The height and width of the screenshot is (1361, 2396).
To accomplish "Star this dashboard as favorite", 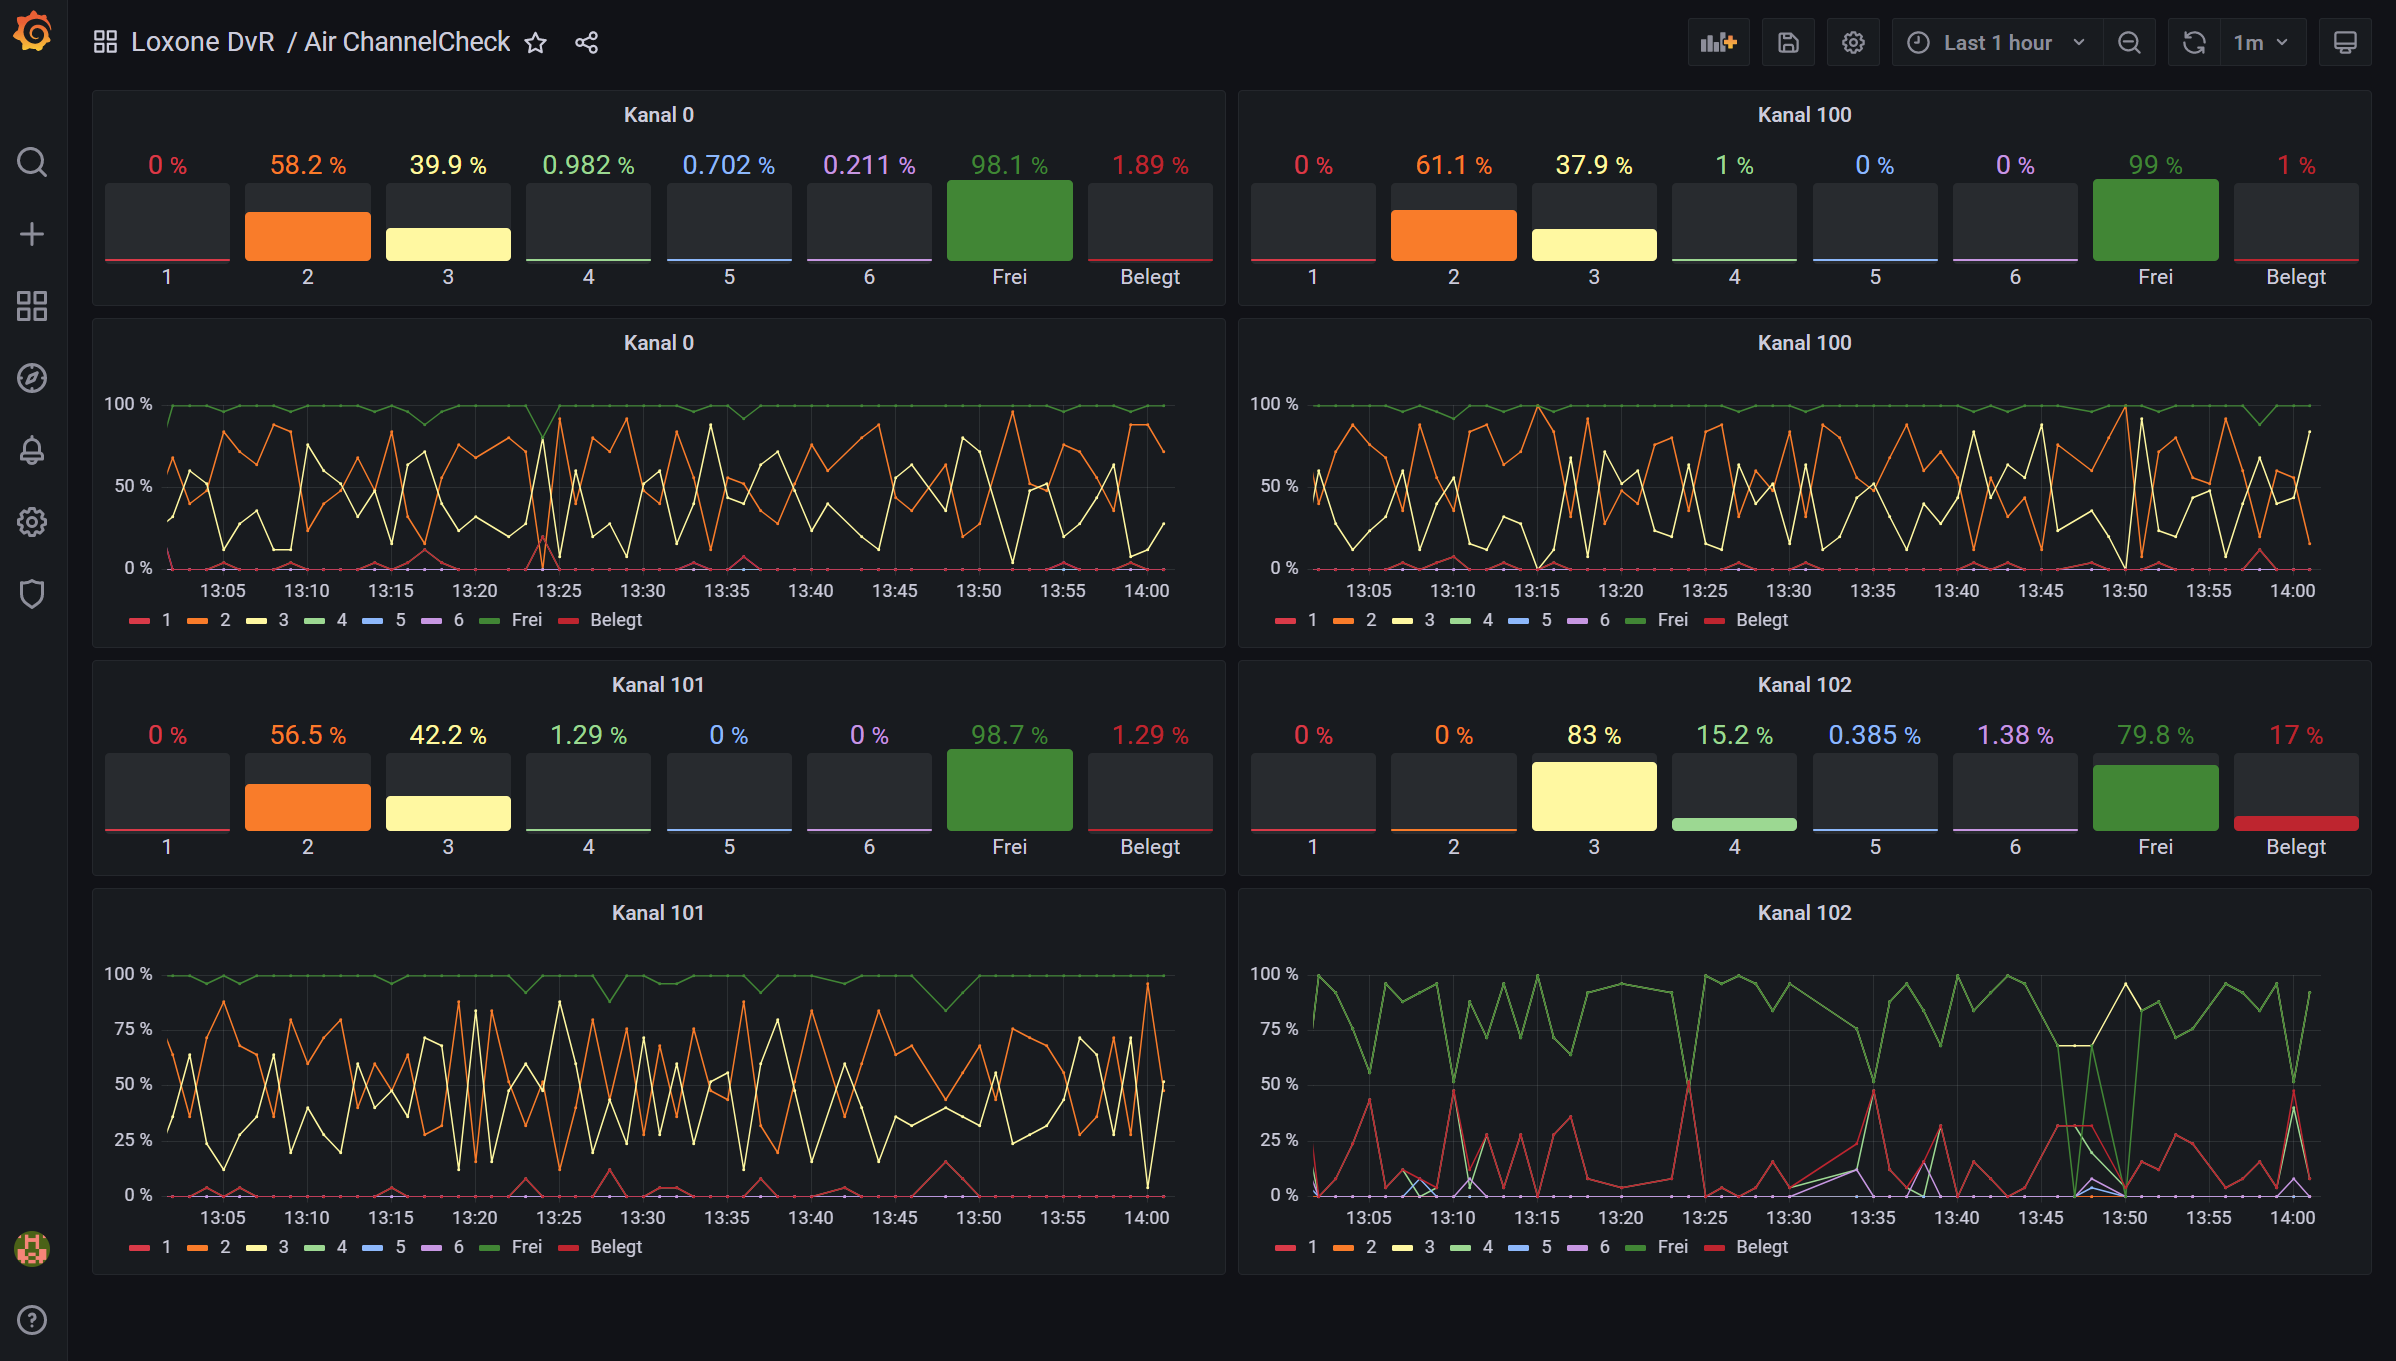I will tap(536, 43).
